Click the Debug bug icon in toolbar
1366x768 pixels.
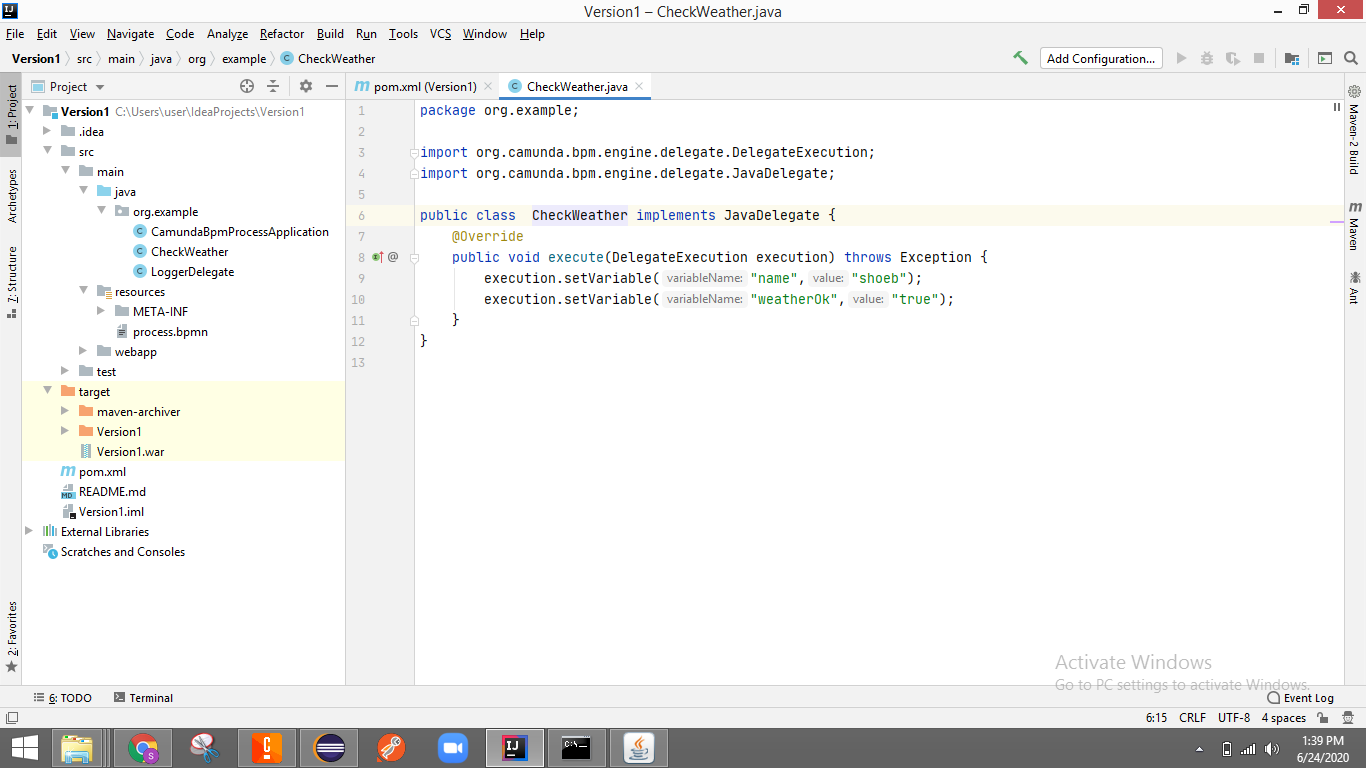pos(1207,58)
